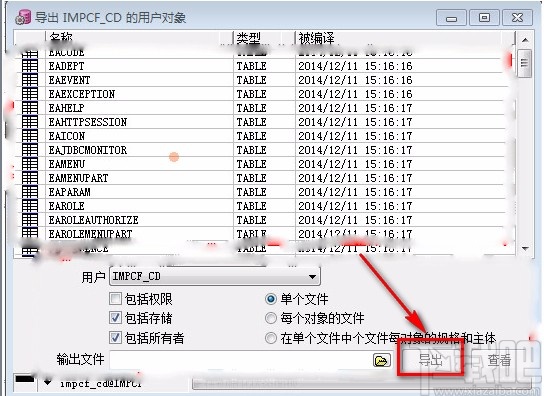Image resolution: width=544 pixels, height=396 pixels.
Task: Click the 查看 view button
Action: 499,360
